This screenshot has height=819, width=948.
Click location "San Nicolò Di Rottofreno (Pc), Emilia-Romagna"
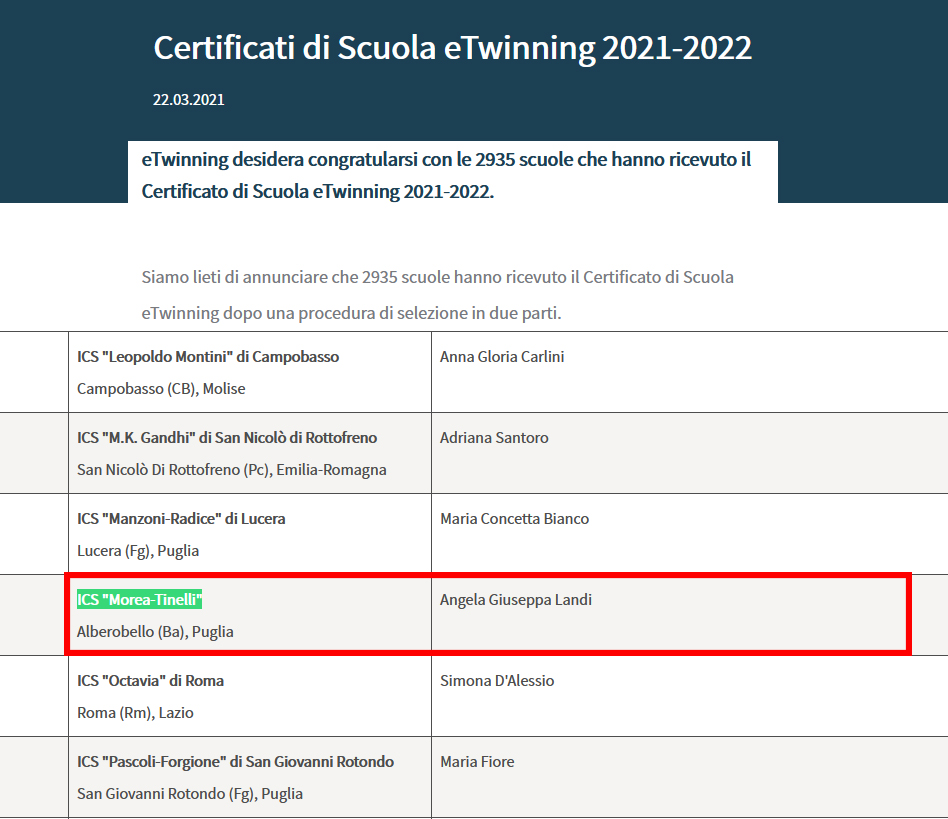(x=232, y=470)
